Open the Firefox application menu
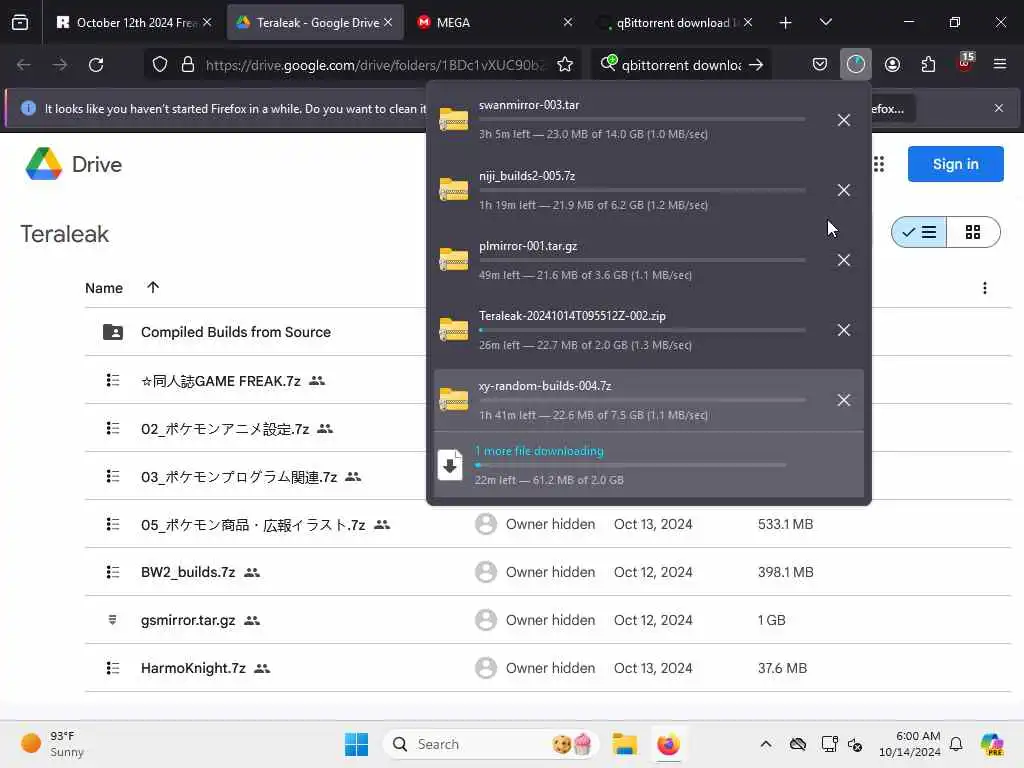This screenshot has height=768, width=1024. click(1000, 64)
